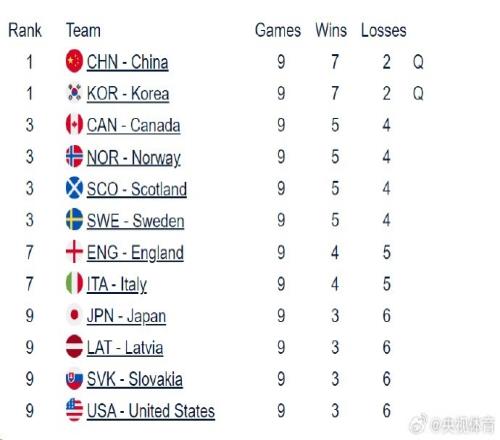500x440 pixels.
Task: Click the Italy flag icon
Action: click(74, 283)
